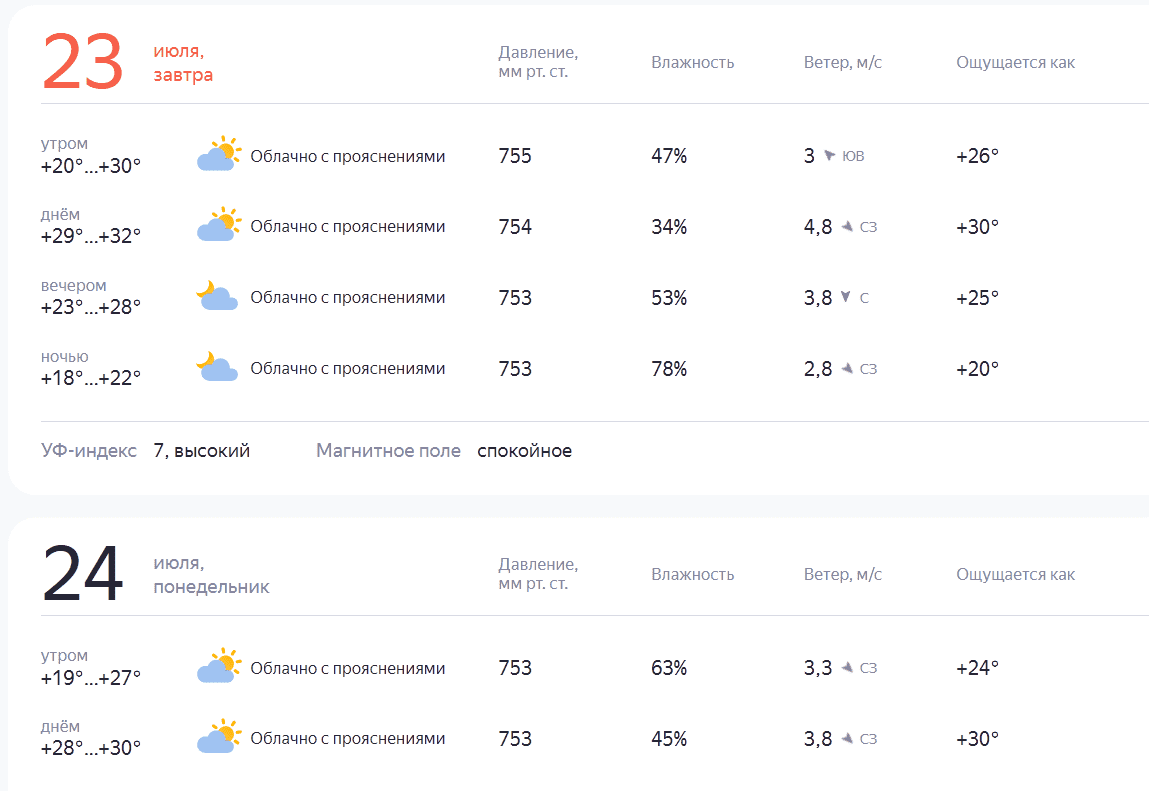Click the southeast wind arrow for July 23 morning
Image resolution: width=1149 pixels, height=791 pixels.
[829, 156]
